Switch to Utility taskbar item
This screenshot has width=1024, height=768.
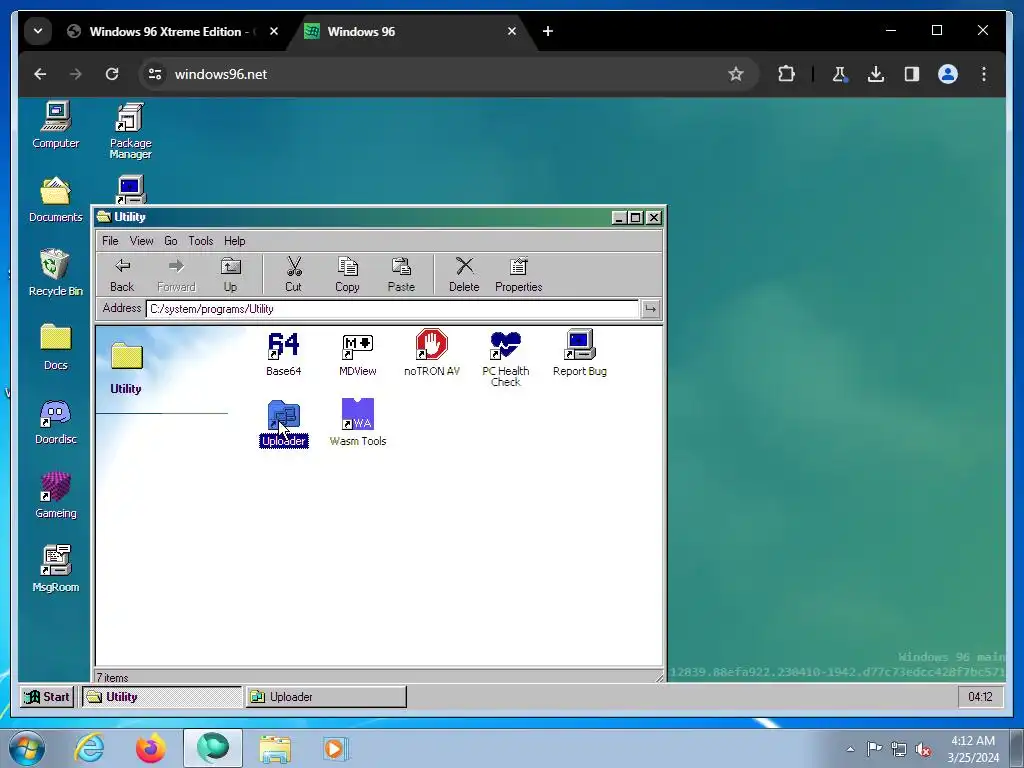click(162, 697)
